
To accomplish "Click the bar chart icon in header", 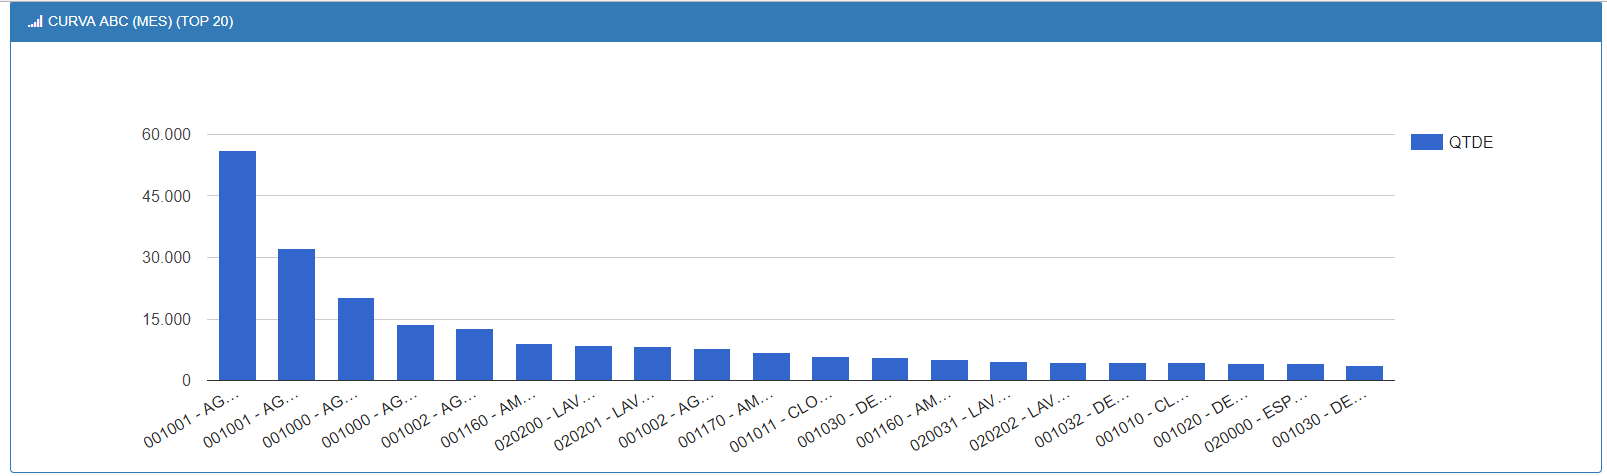I will [35, 21].
